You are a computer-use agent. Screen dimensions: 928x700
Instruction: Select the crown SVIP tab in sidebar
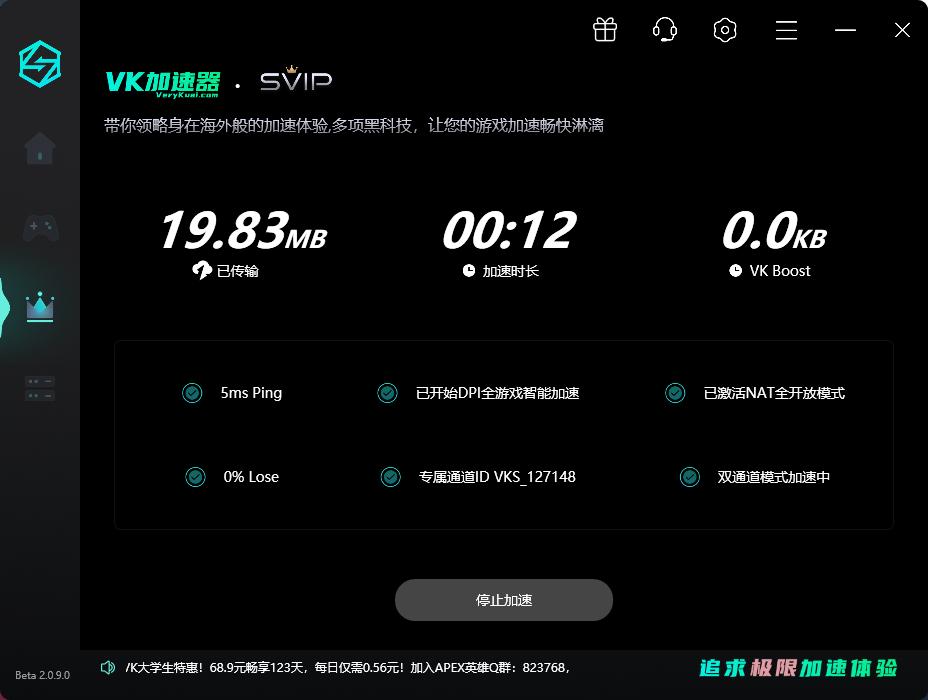coord(40,307)
